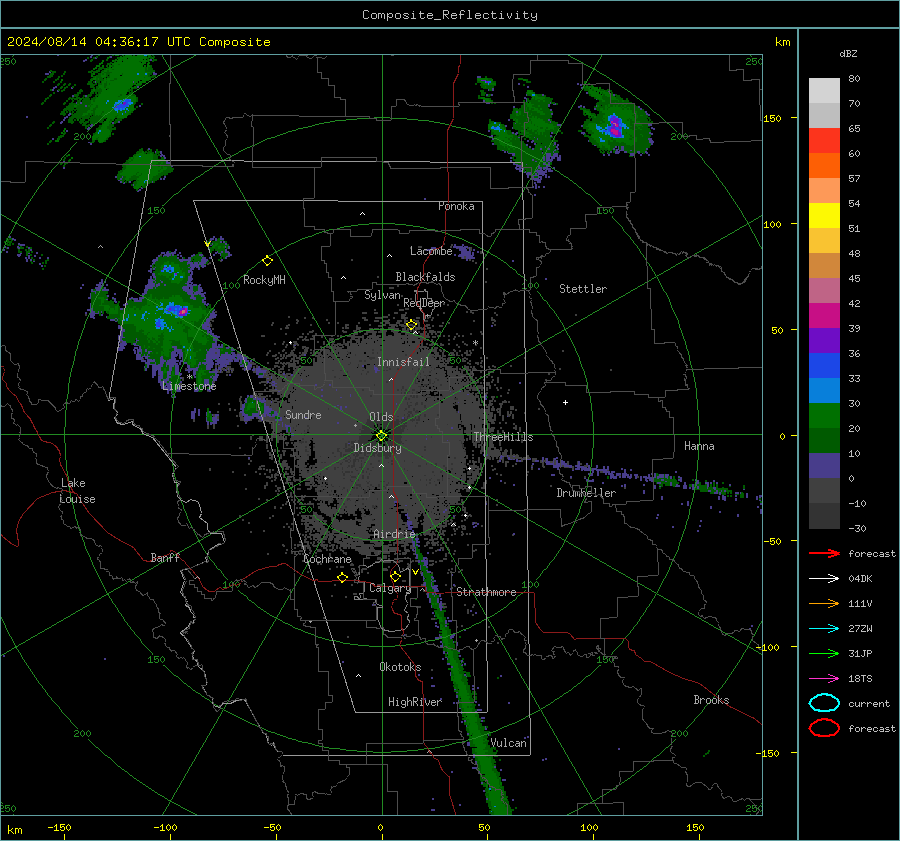The height and width of the screenshot is (841, 900).
Task: Click the Okotoks label
Action: [400, 667]
